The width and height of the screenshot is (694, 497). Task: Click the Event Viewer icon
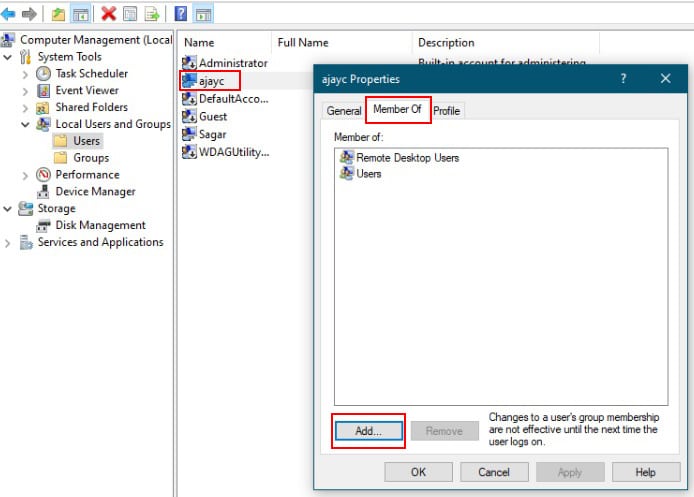(43, 90)
